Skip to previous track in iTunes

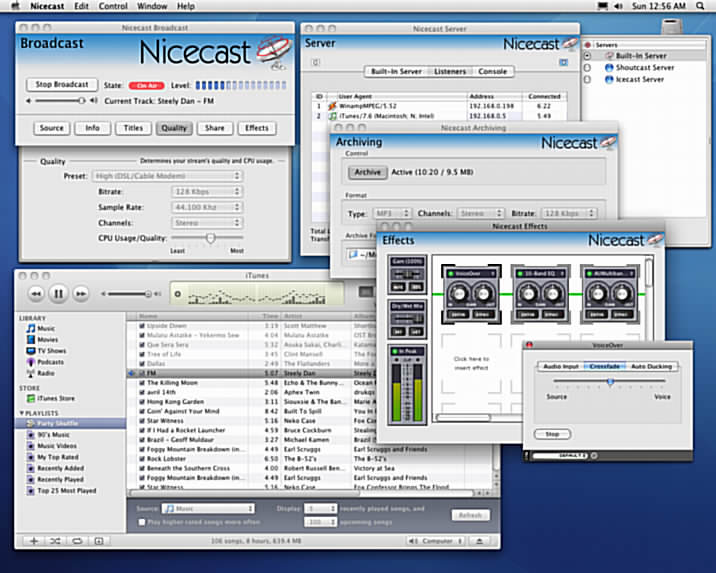tap(36, 294)
